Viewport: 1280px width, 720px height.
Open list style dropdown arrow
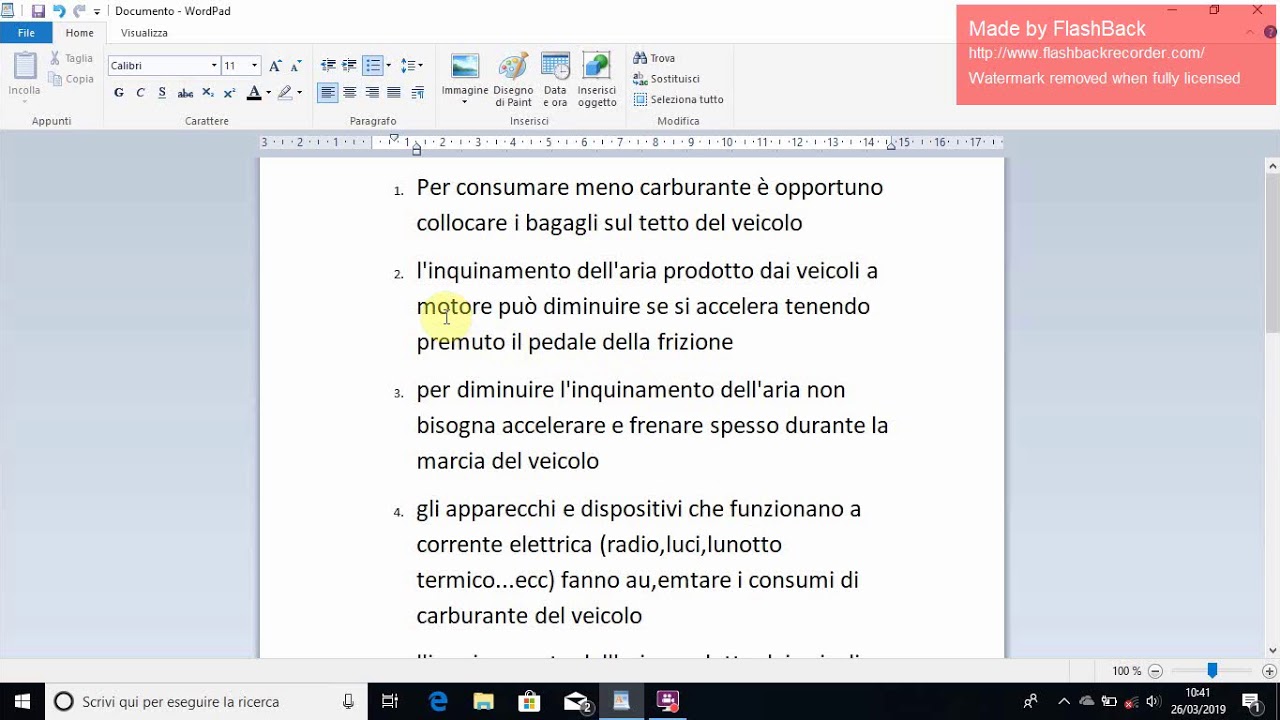pyautogui.click(x=388, y=66)
